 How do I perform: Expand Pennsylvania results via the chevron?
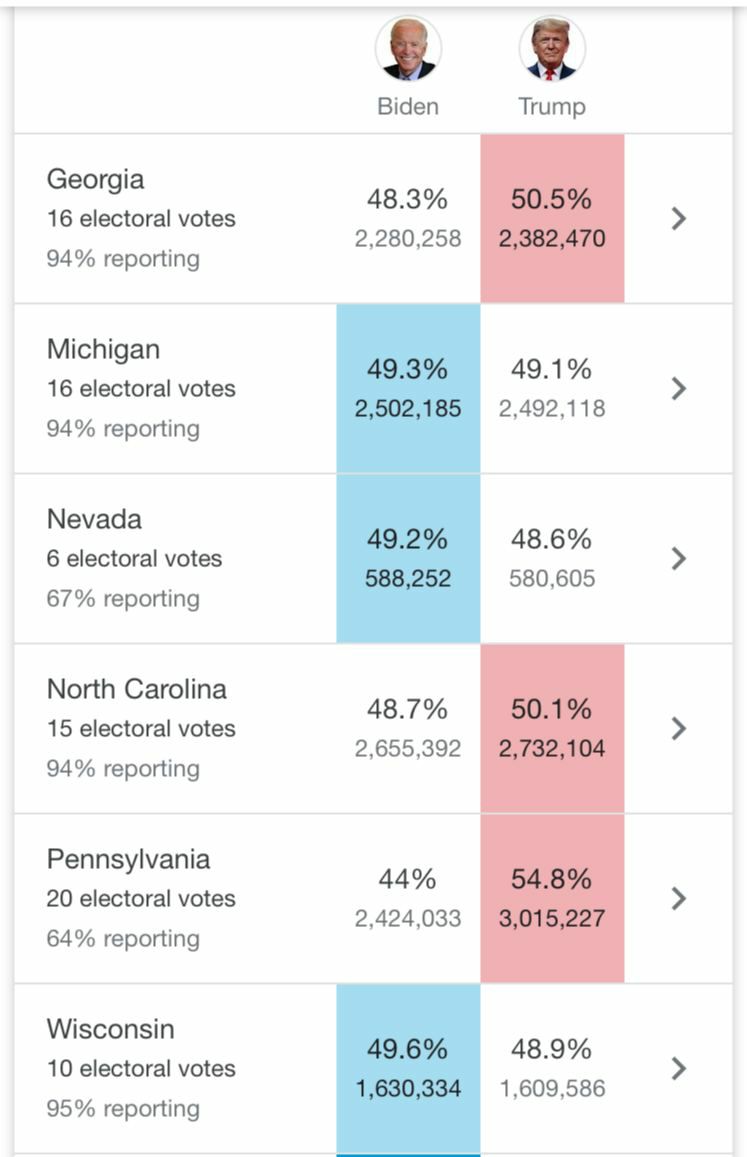pos(679,899)
